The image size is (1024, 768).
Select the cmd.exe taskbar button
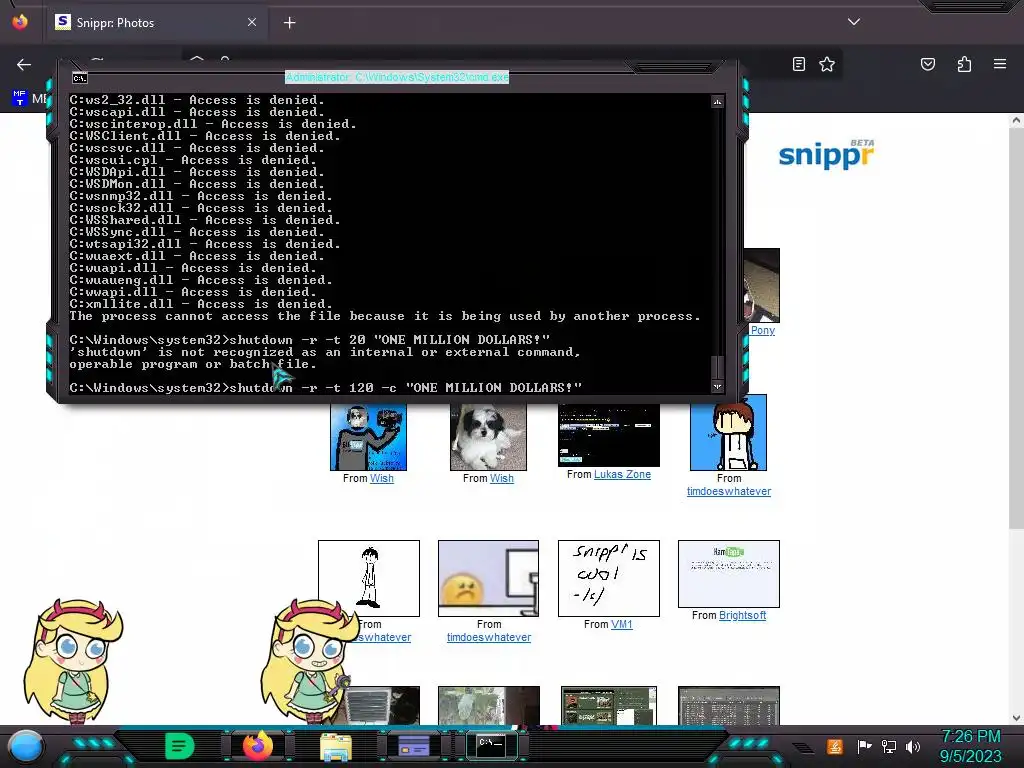(491, 745)
